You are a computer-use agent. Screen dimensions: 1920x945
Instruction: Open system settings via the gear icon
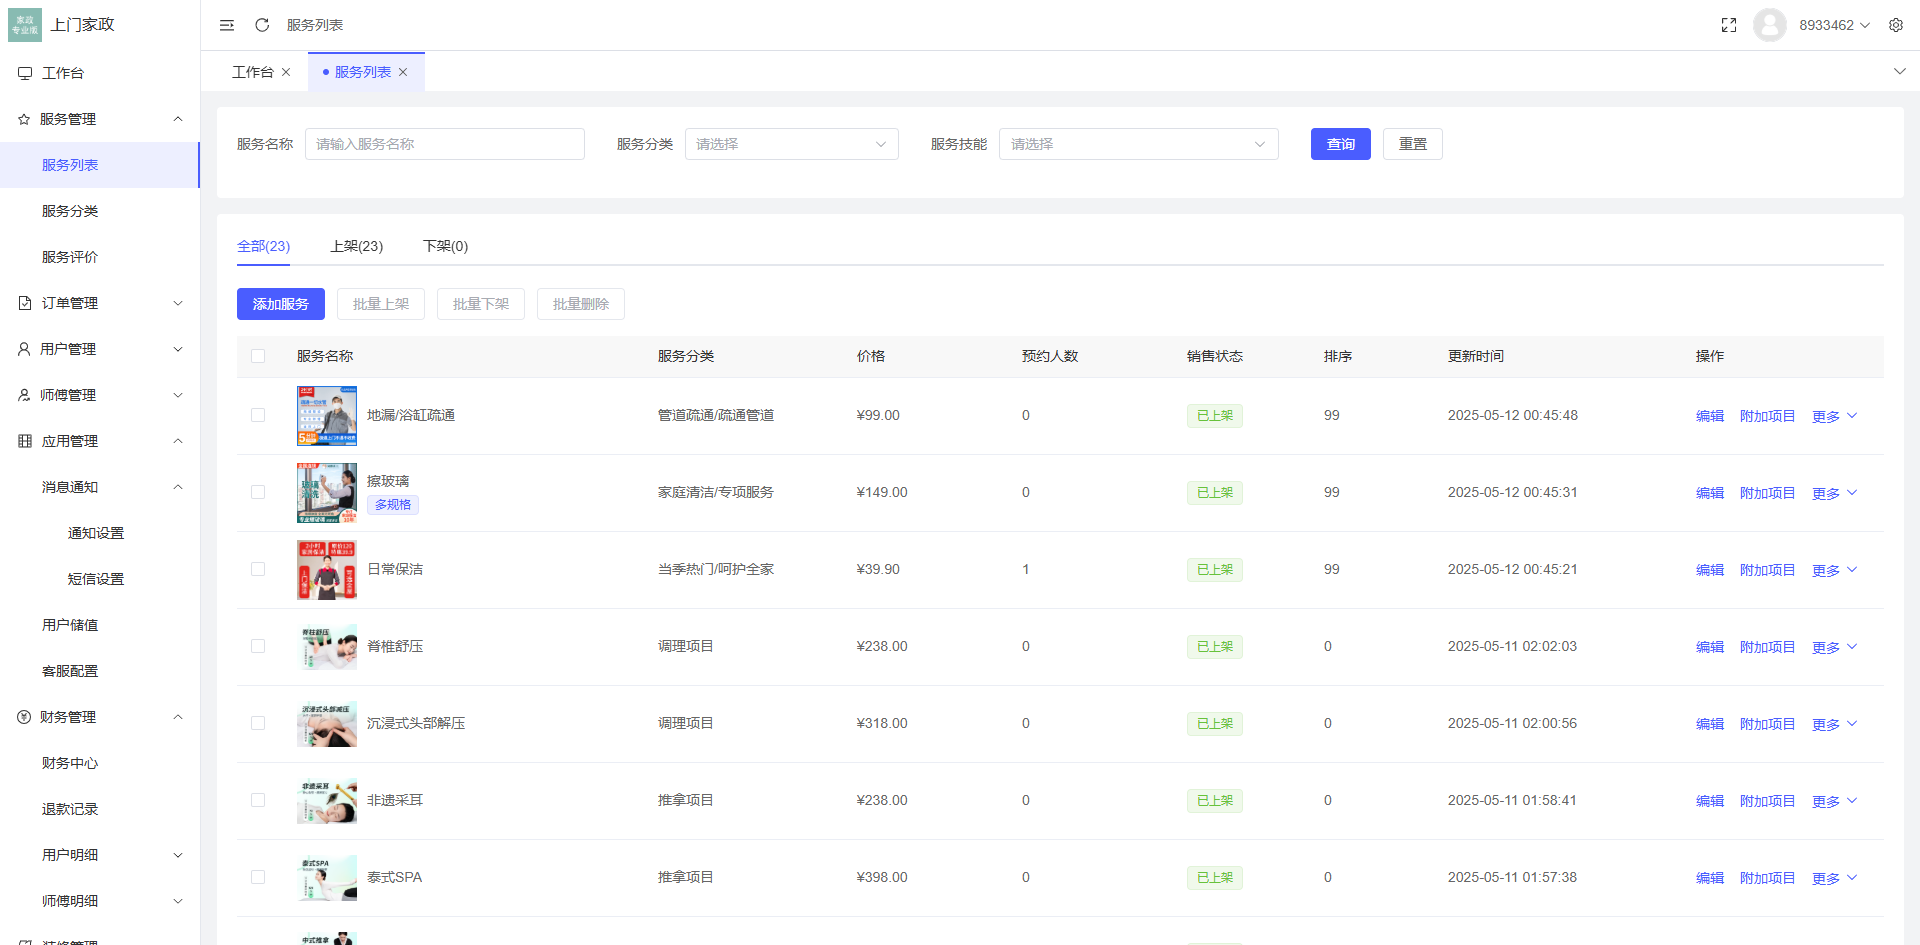click(x=1896, y=24)
